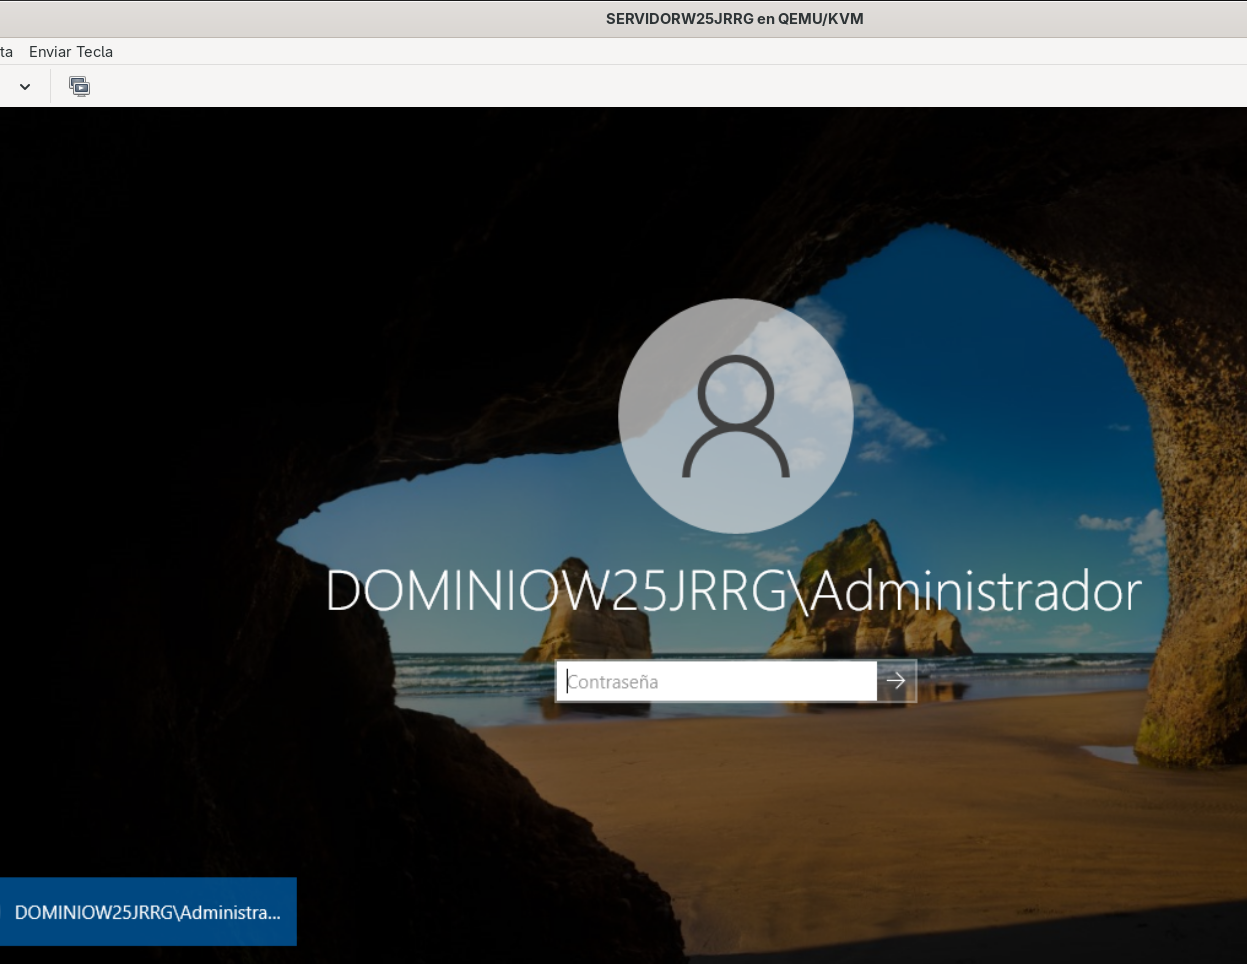This screenshot has height=964, width=1247.
Task: Click the word Administrador in the account name
Action: (x=976, y=591)
